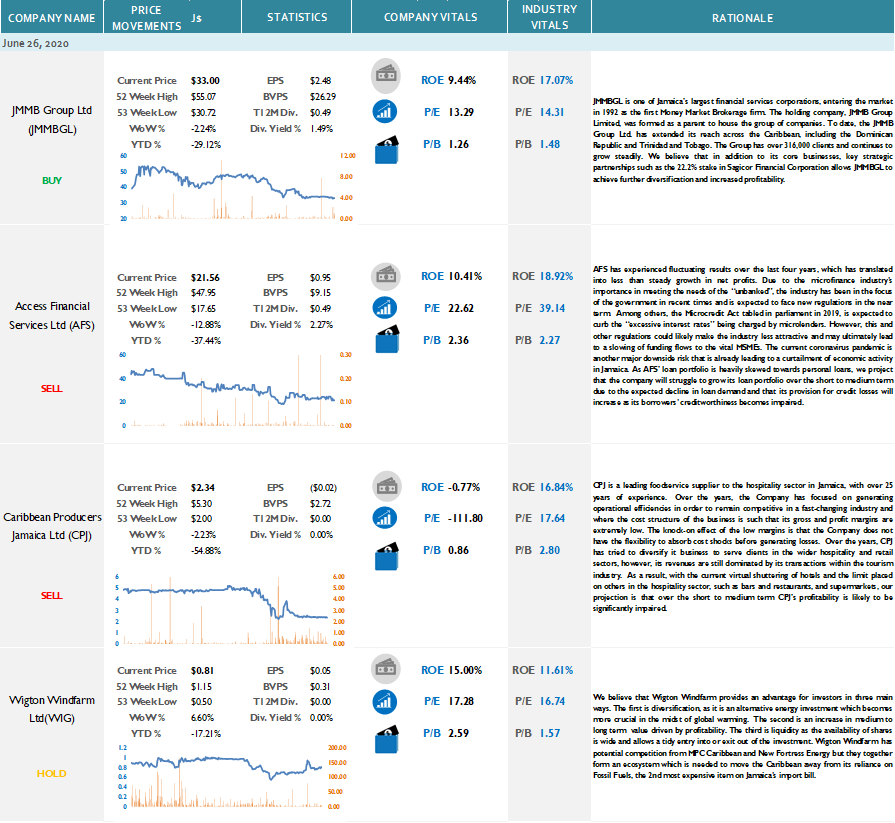Click the HOLD rating for Wigton Windfarm
895x823 pixels.
click(51, 773)
